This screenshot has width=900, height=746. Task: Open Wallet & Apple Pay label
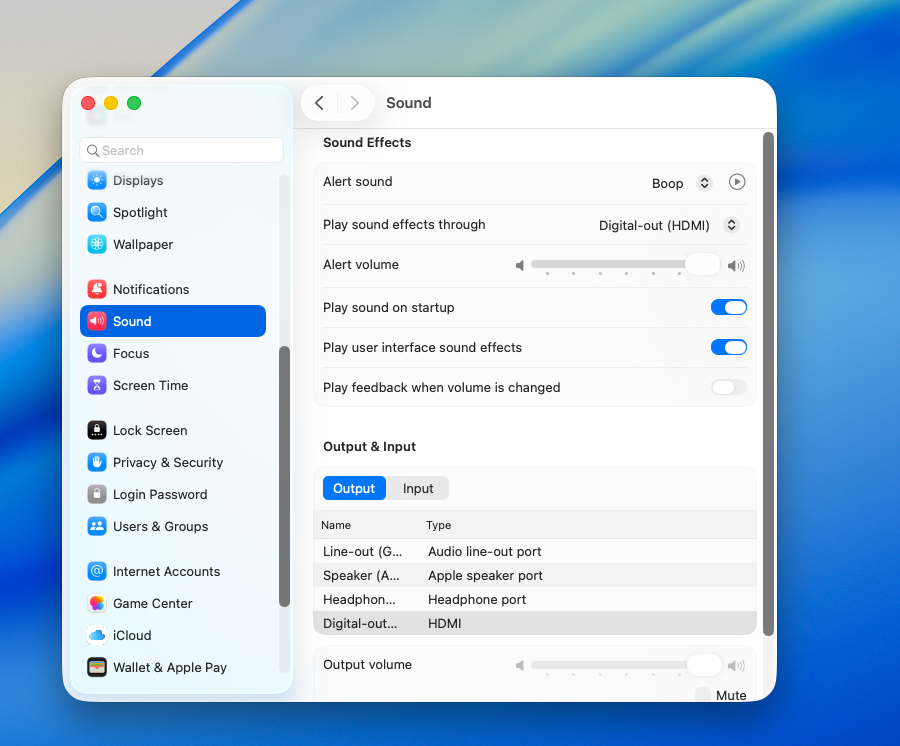170,667
